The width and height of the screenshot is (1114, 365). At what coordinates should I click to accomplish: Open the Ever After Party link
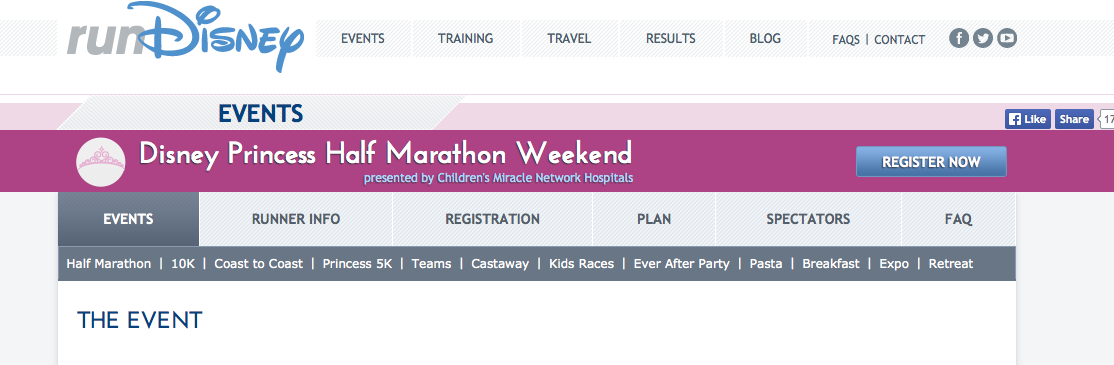[x=681, y=263]
